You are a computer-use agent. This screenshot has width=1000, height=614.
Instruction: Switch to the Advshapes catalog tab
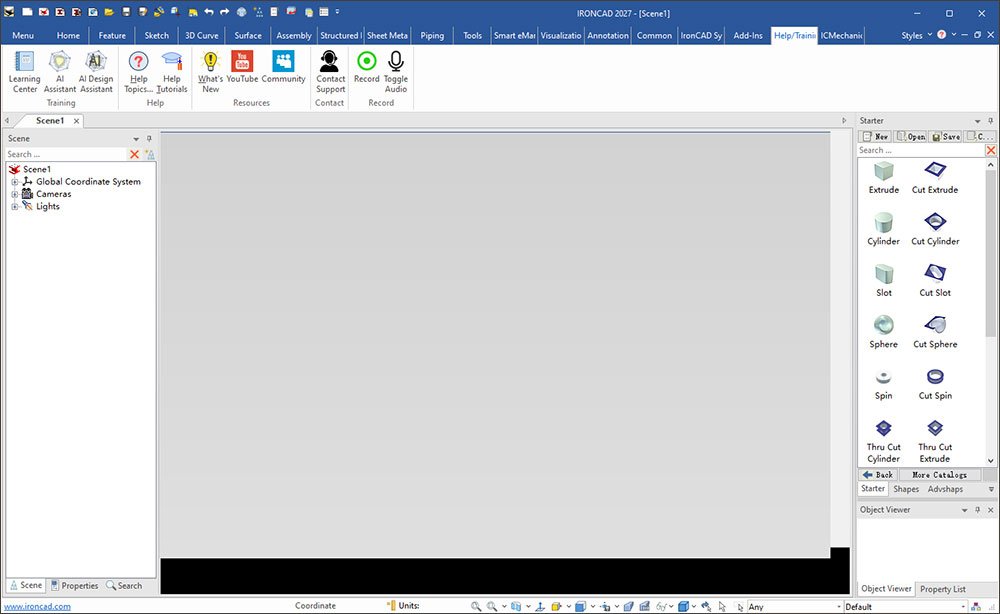click(x=945, y=489)
